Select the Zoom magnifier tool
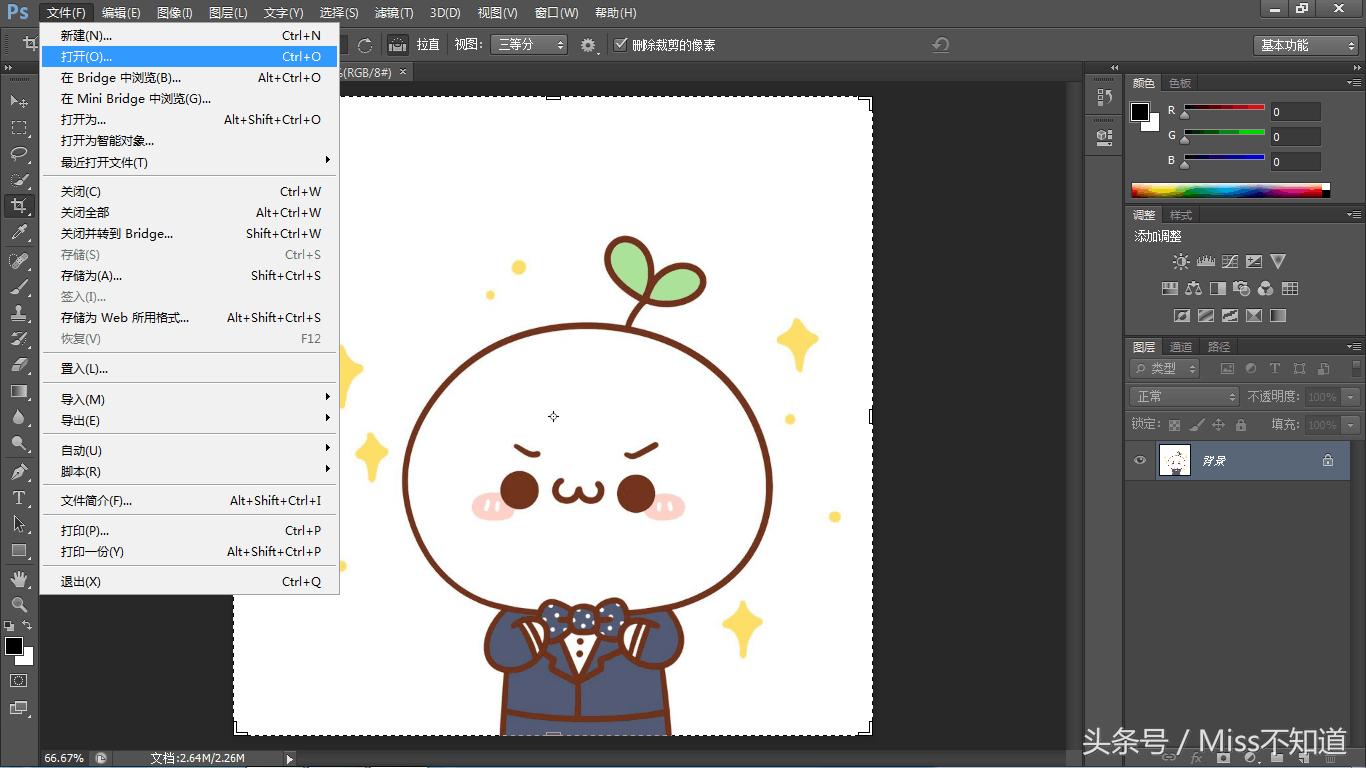 pos(19,605)
